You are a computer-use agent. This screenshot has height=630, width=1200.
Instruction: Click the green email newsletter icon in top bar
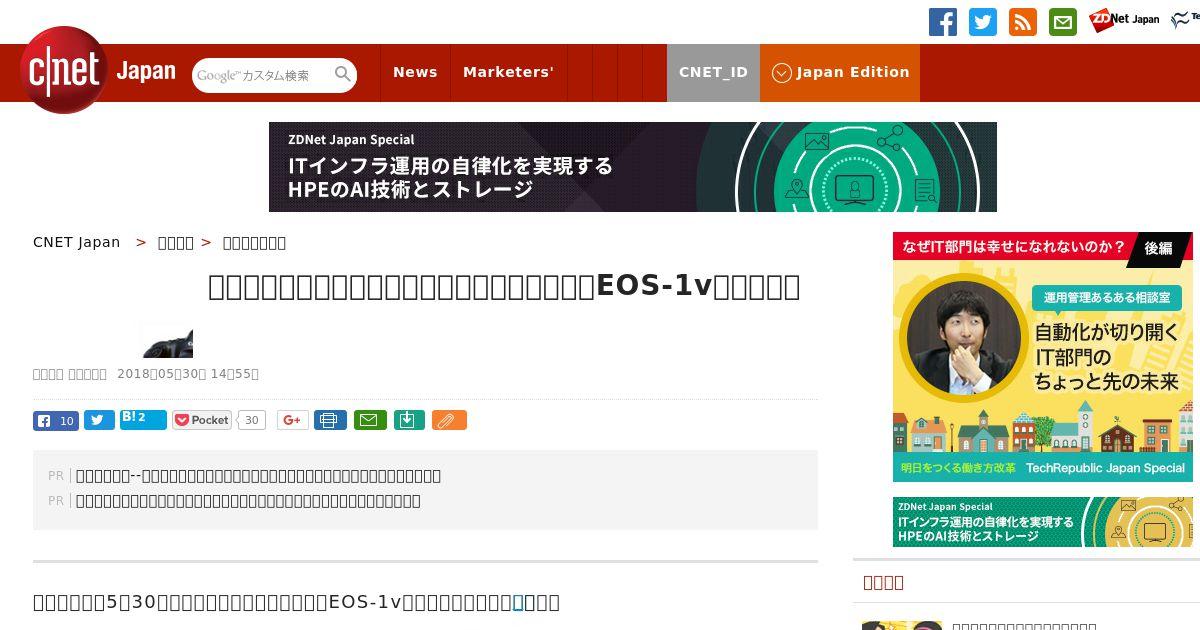click(1062, 22)
